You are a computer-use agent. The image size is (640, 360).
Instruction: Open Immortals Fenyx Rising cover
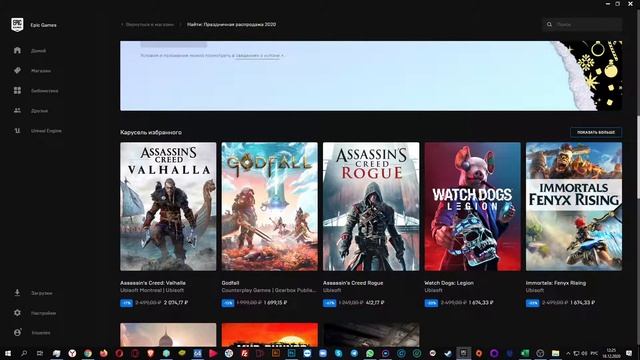tap(574, 207)
